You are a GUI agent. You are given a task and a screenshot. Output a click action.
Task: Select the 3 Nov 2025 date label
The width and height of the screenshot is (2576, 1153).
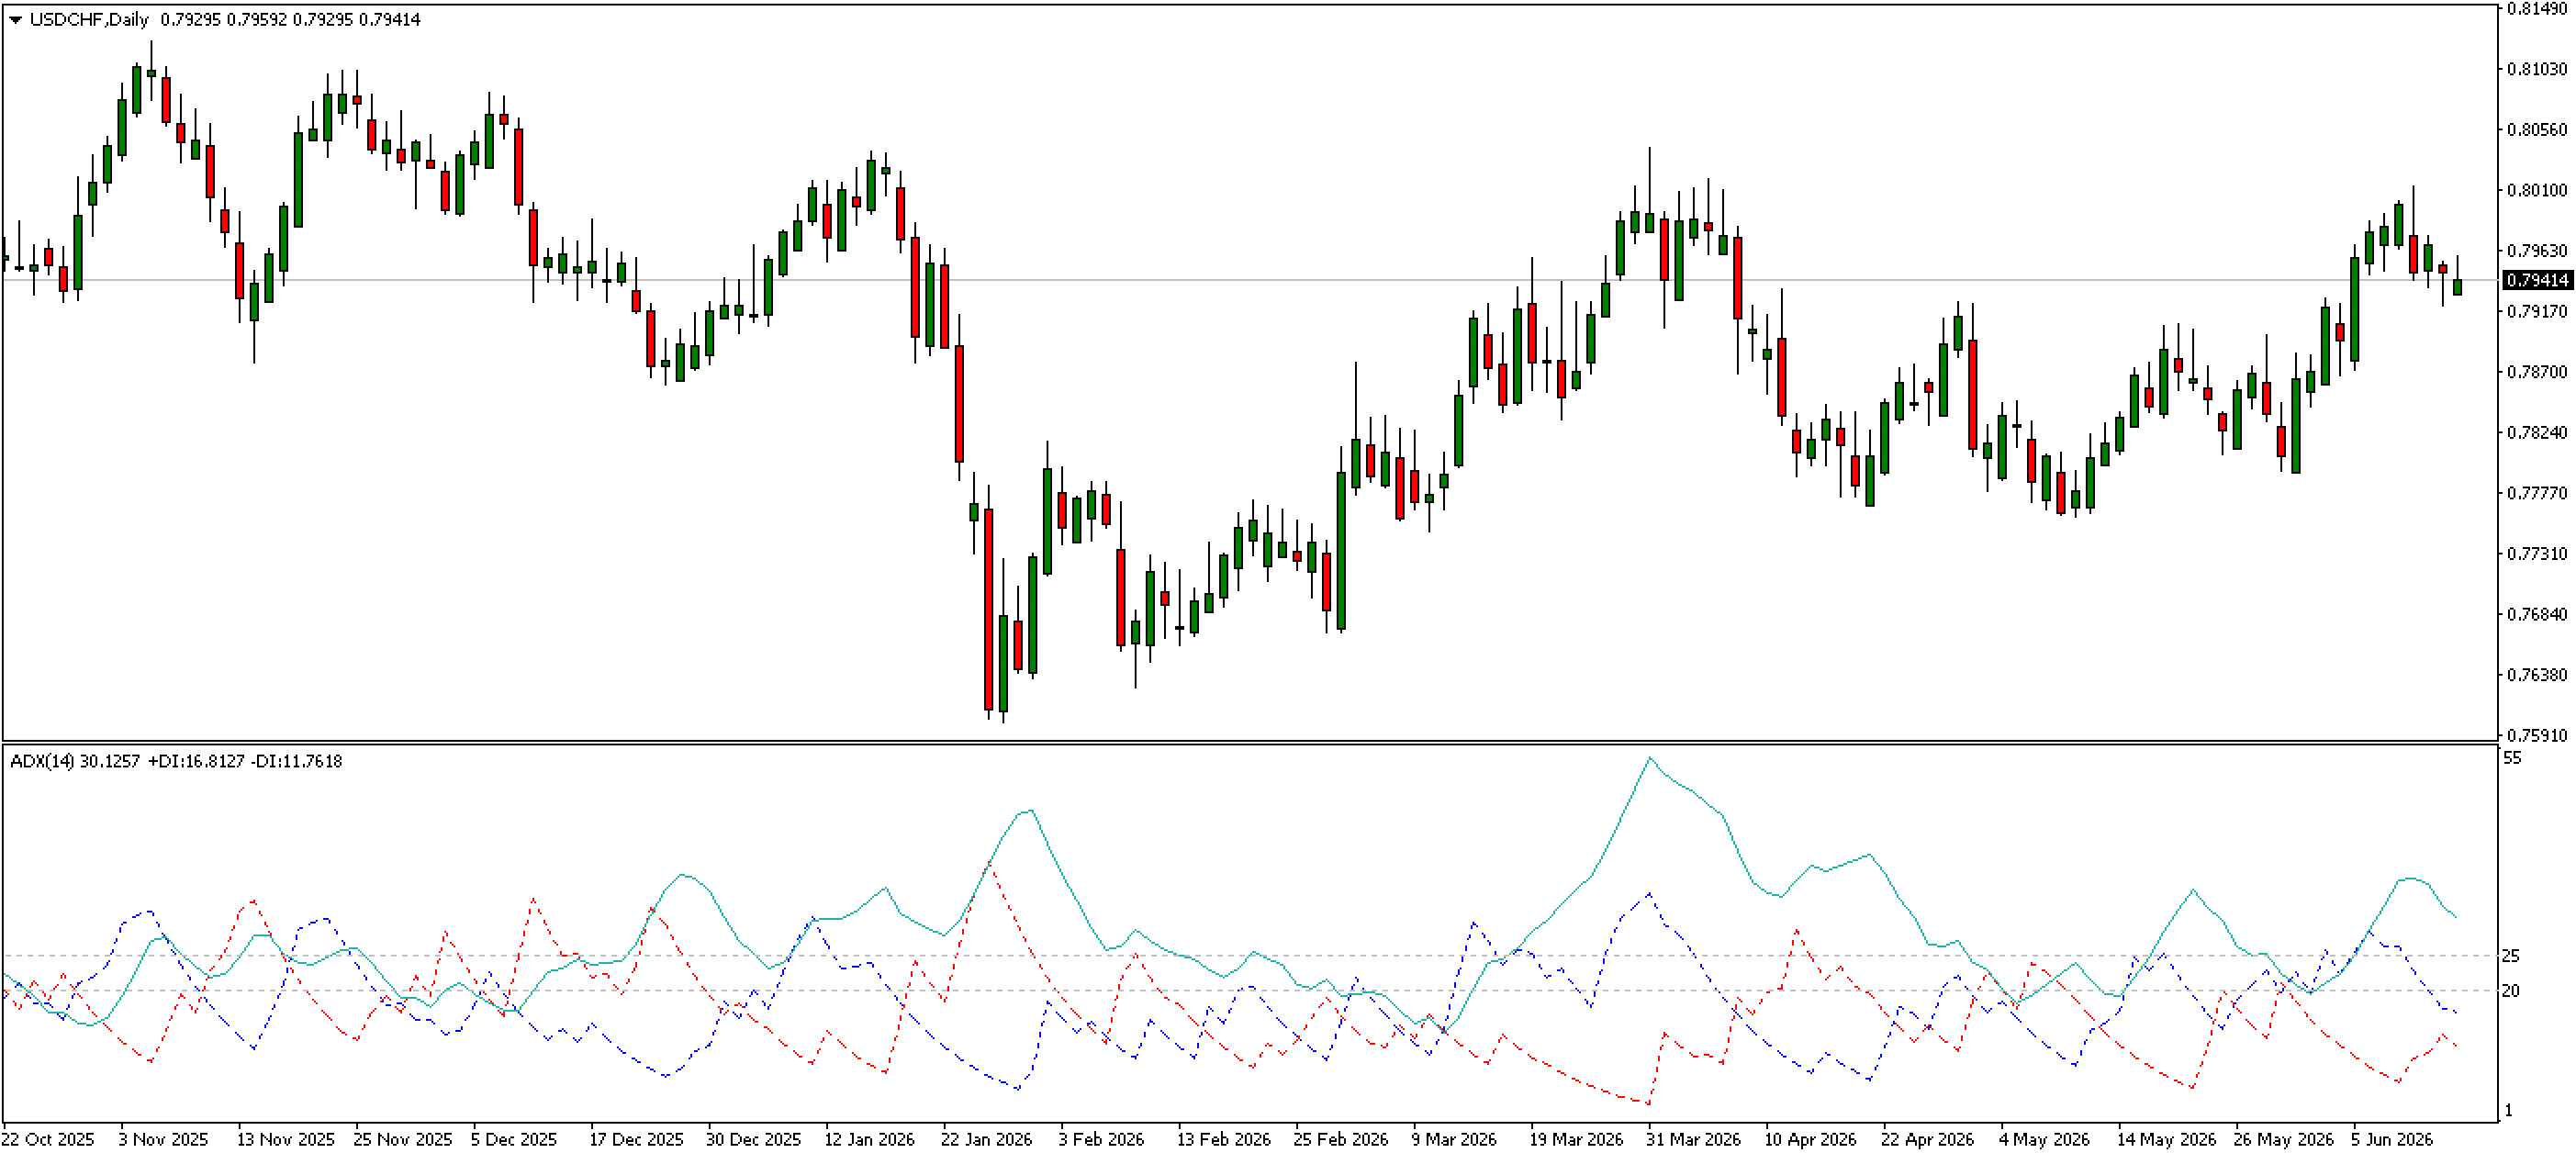163,1140
